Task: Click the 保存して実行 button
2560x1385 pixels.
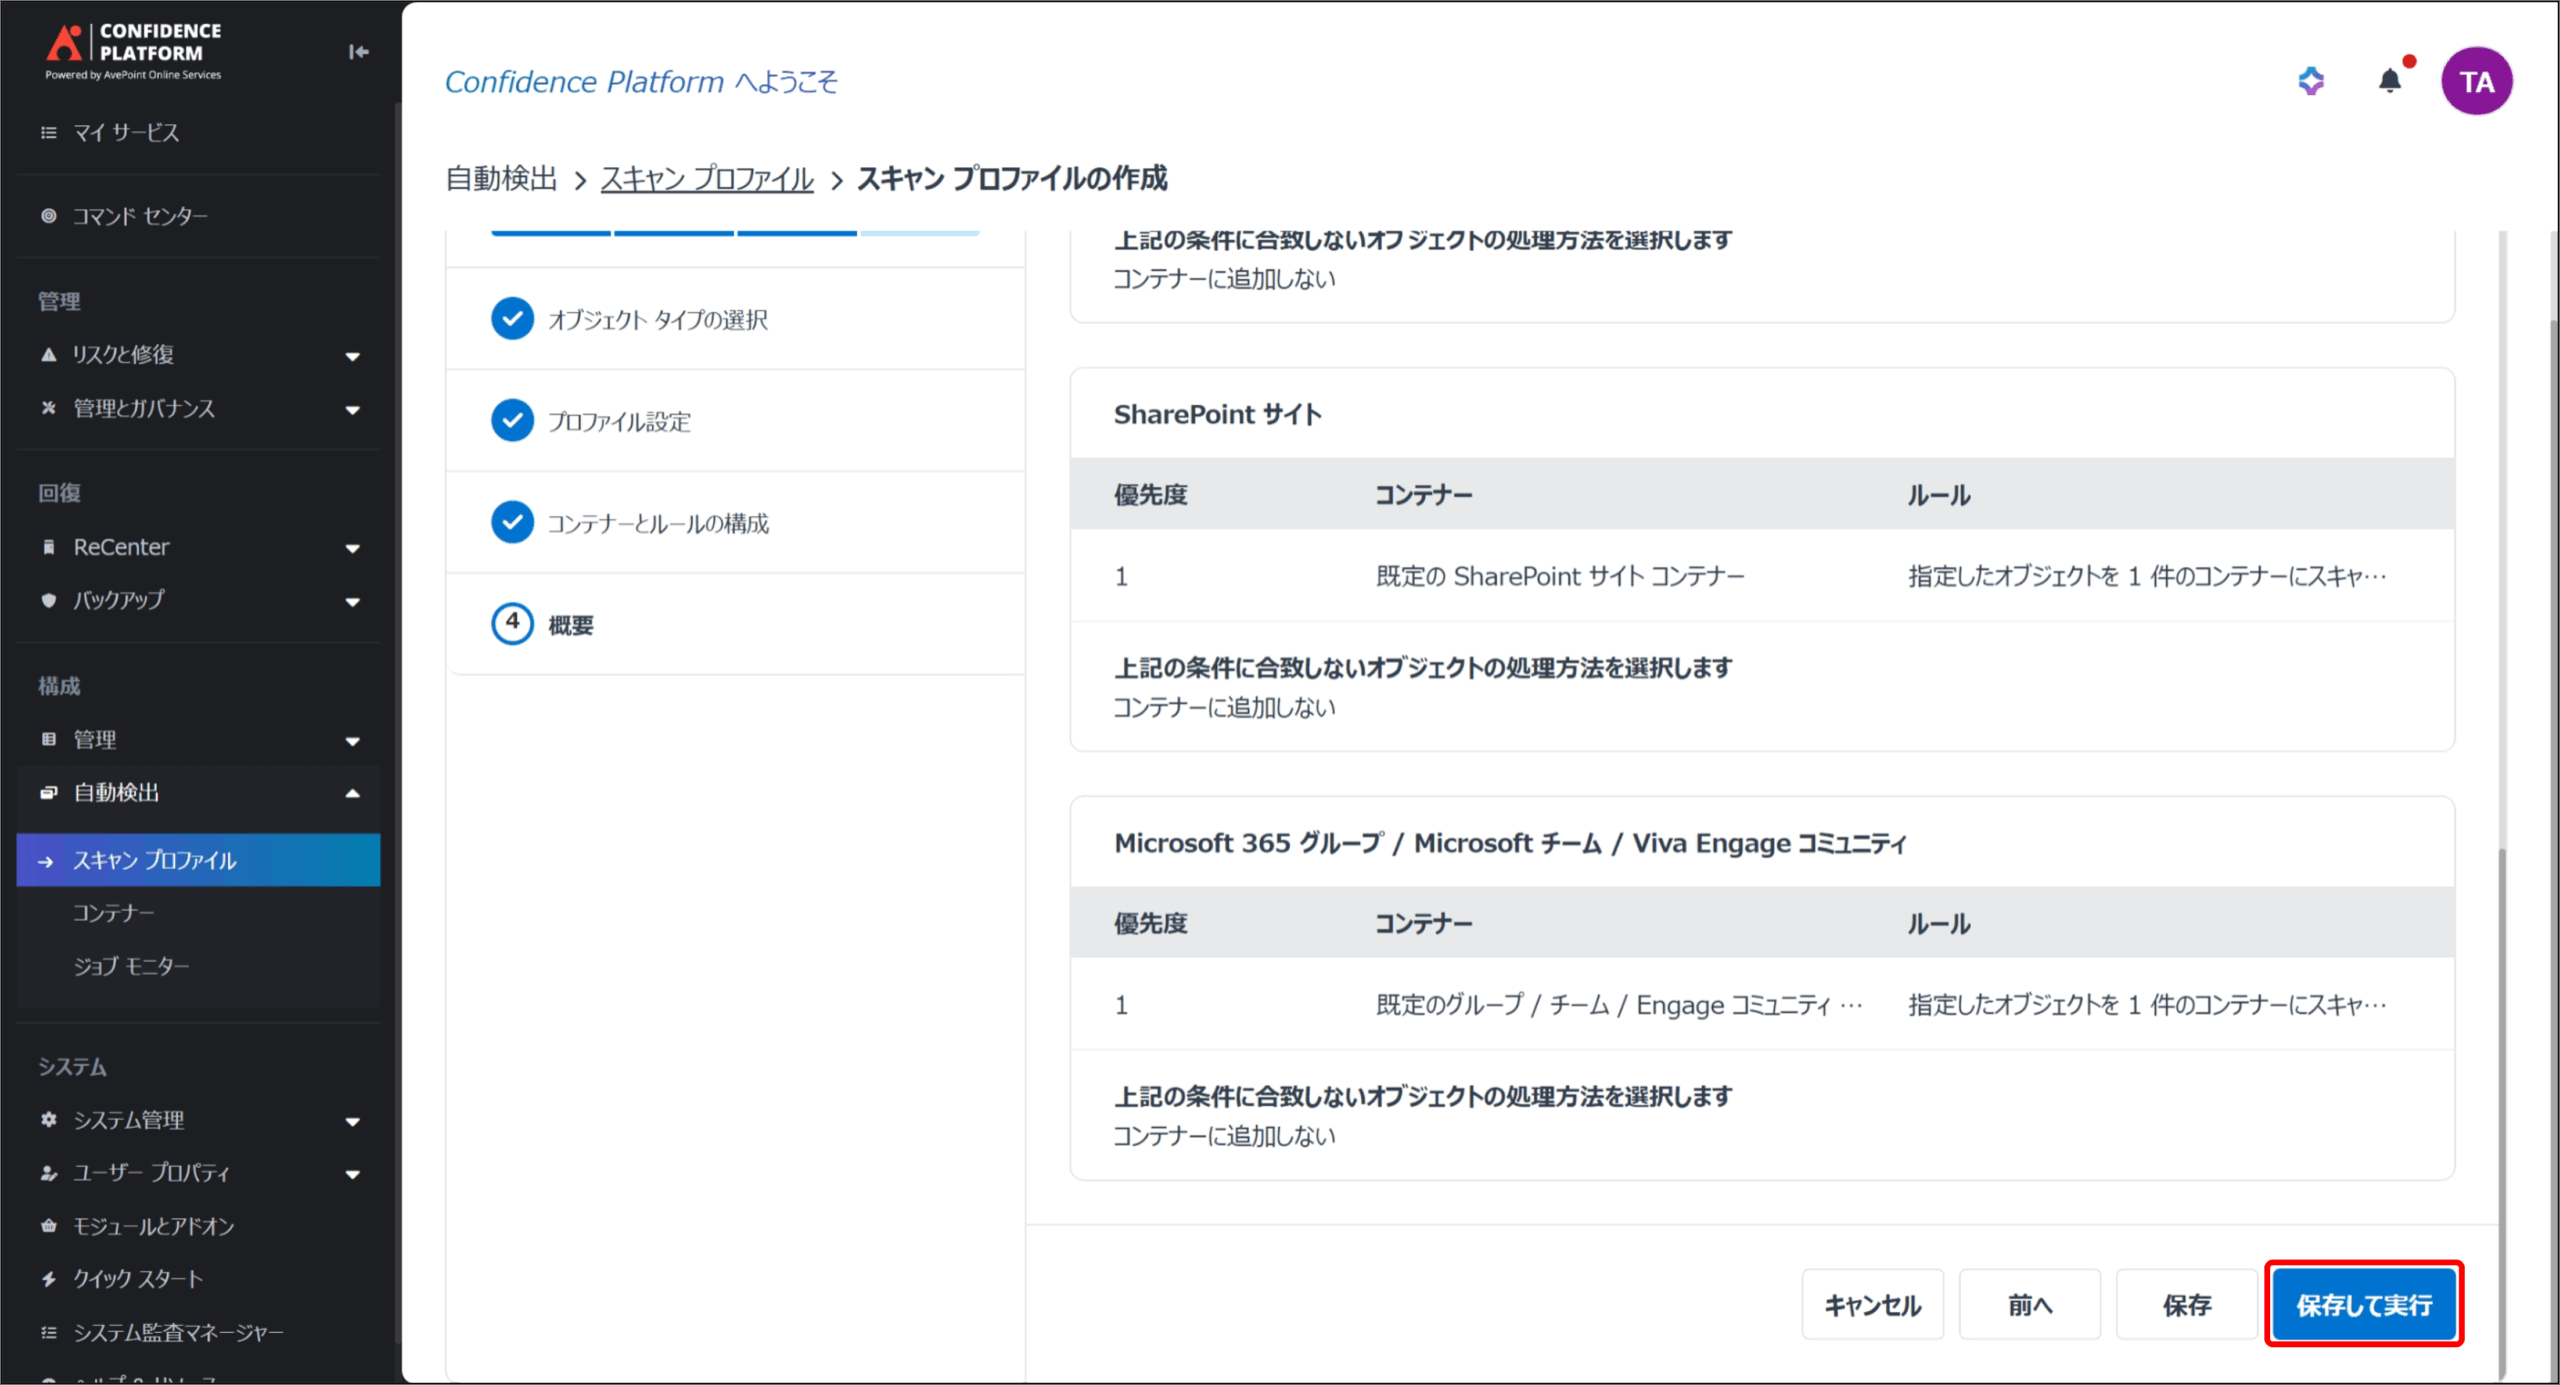Action: click(x=2363, y=1305)
